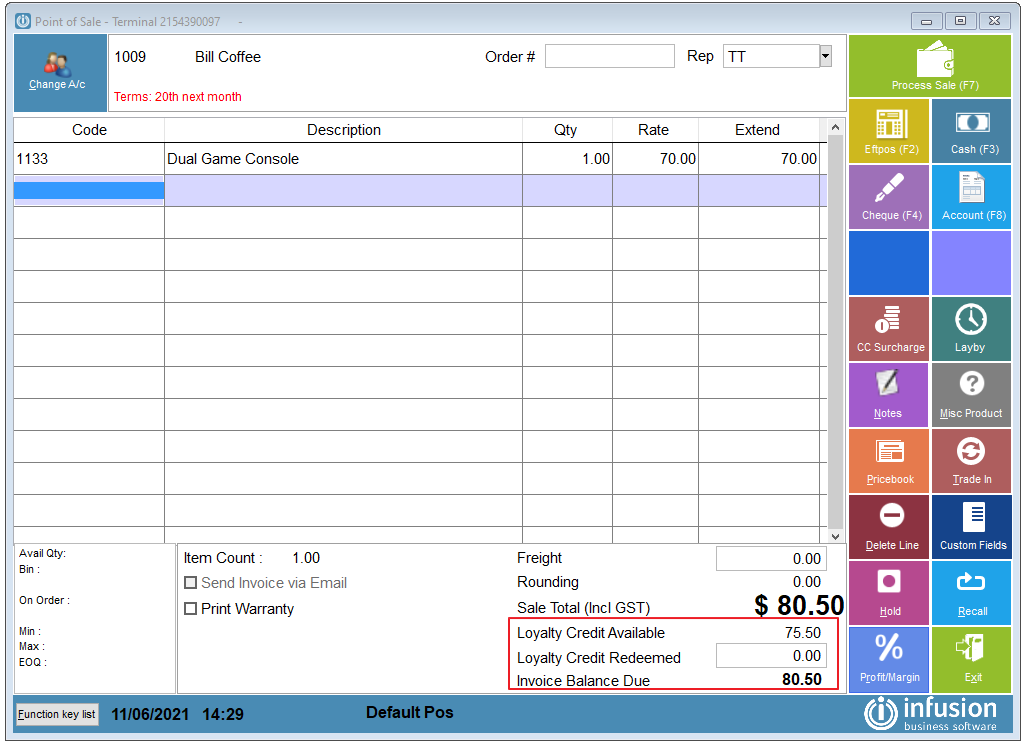Click the Description column header
This screenshot has height=747, width=1023.
tap(343, 130)
